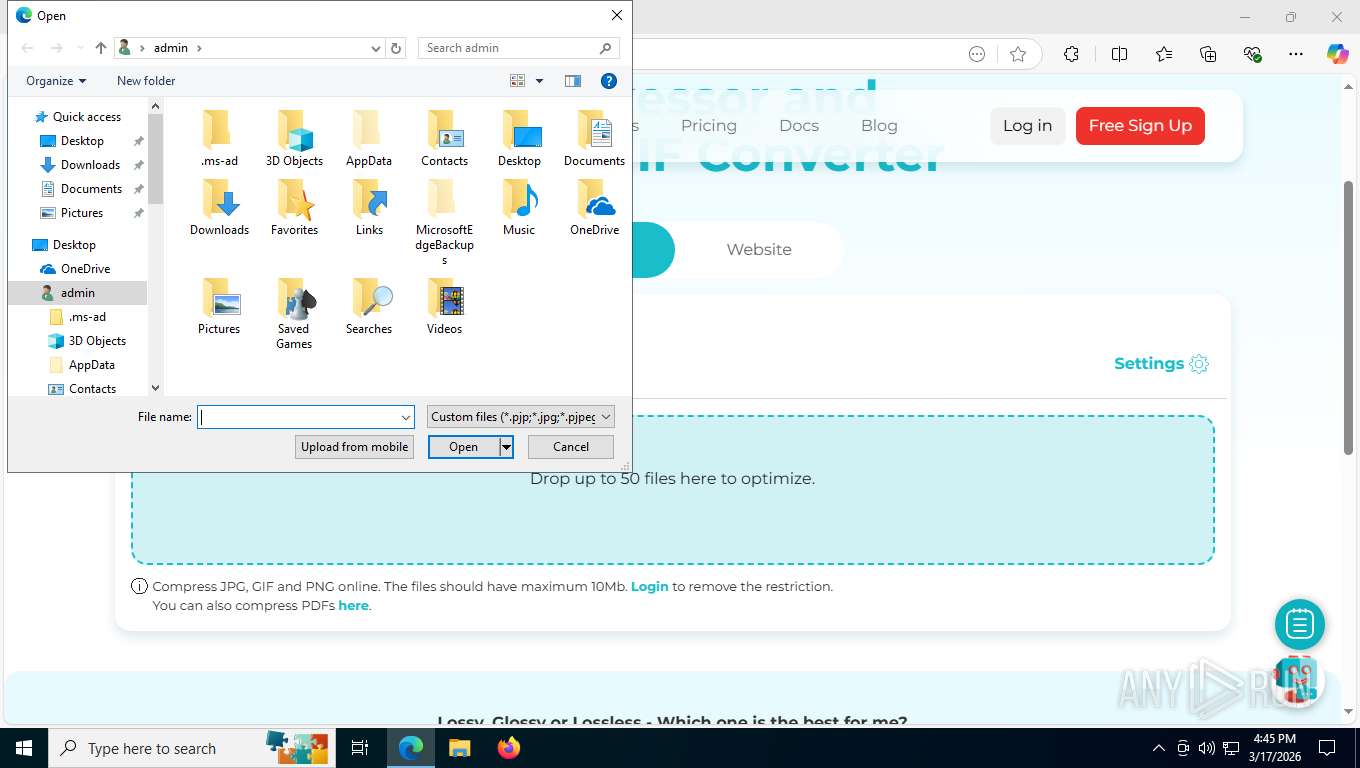Open File Explorer from the taskbar
Screen dimensions: 1360x768
click(x=459, y=748)
